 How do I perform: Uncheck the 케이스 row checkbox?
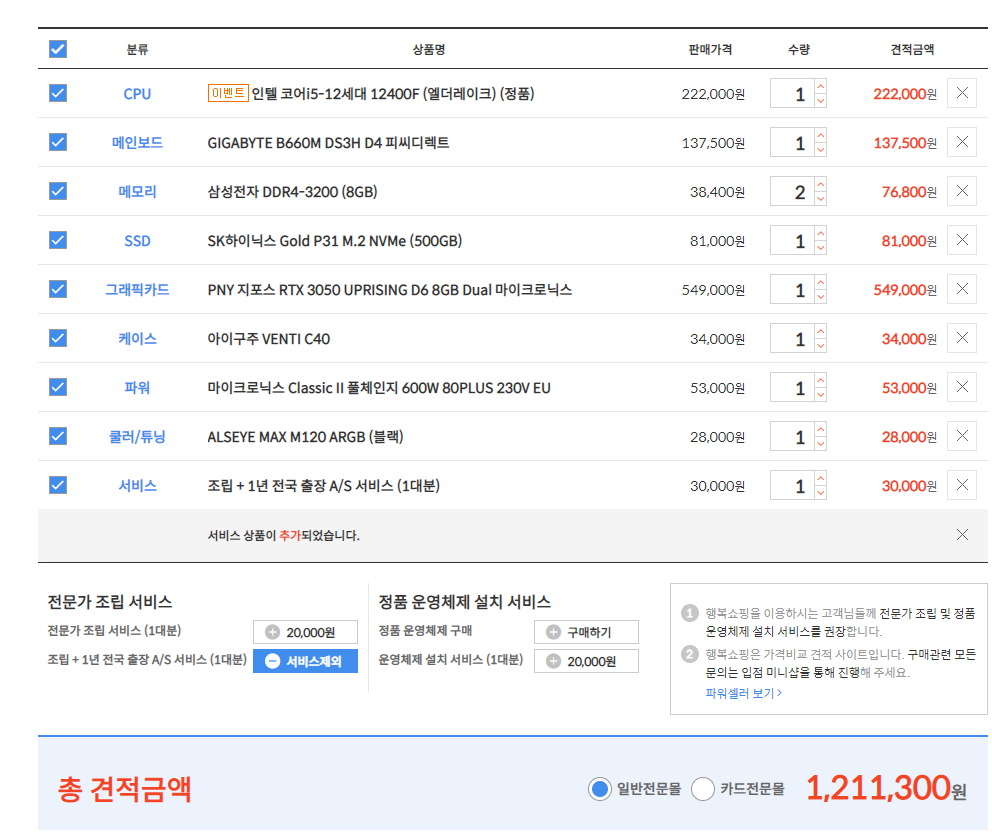point(58,338)
